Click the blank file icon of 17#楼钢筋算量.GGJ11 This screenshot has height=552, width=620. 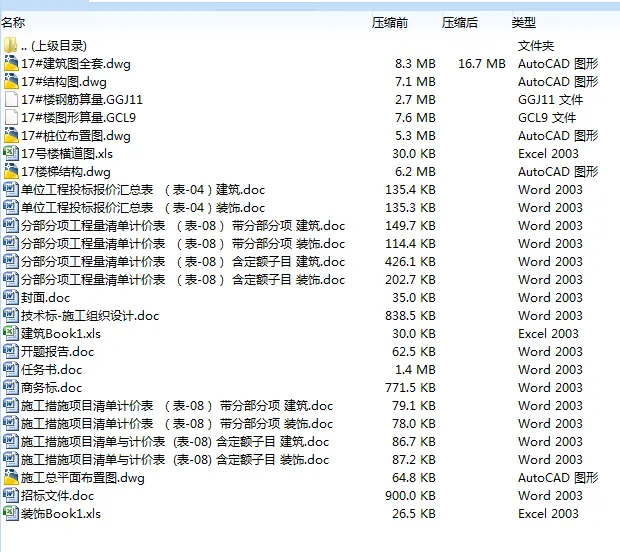11,99
